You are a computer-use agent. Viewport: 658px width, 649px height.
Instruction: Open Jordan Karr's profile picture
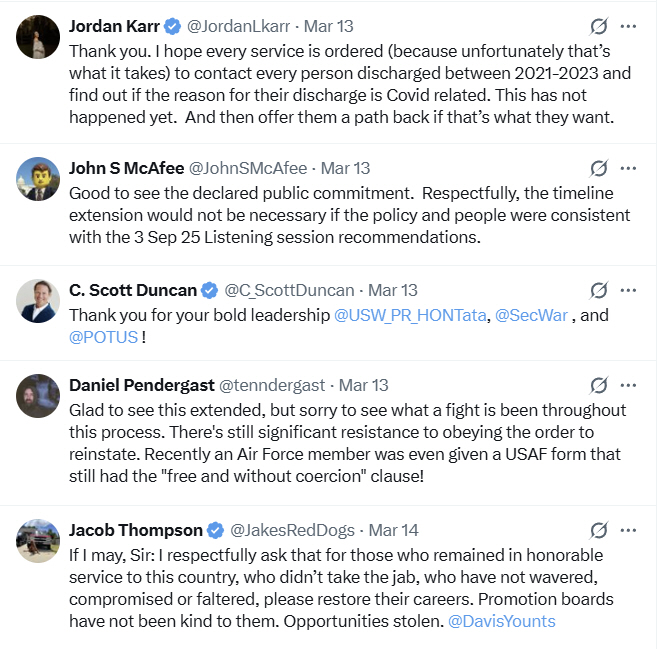pyautogui.click(x=38, y=37)
